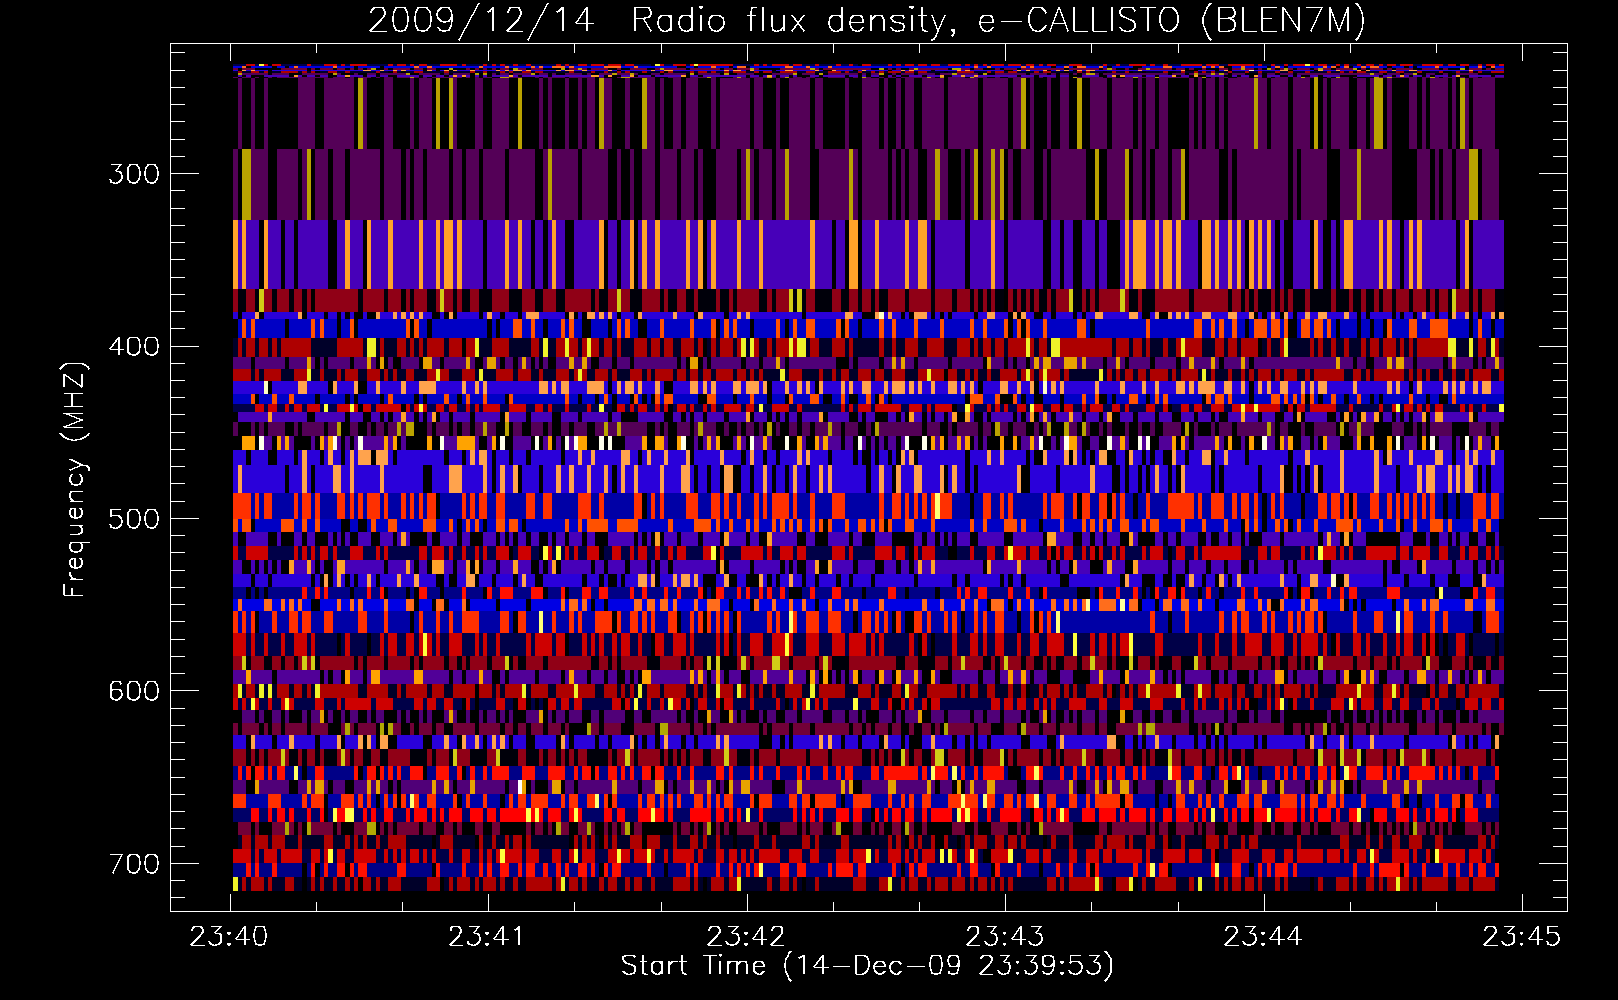Screen dimensions: 1618x1000
Task: Select the 600 frequency tick label
Action: tap(134, 691)
